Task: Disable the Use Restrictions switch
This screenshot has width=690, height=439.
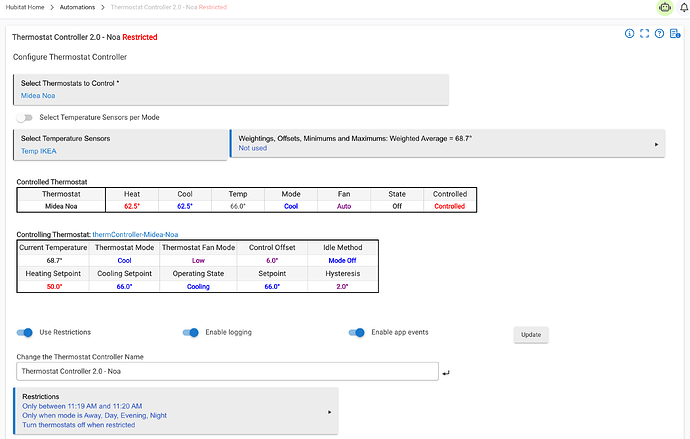Action: click(x=25, y=333)
